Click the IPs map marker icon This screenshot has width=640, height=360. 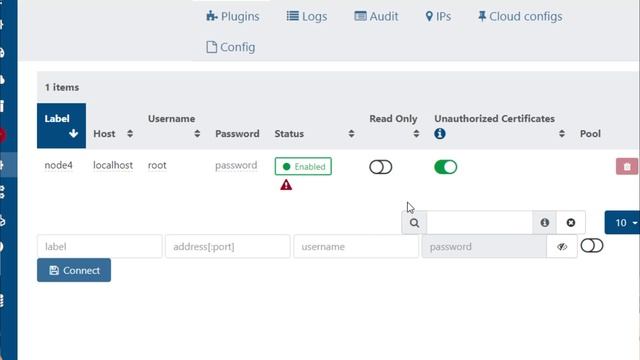tap(429, 16)
